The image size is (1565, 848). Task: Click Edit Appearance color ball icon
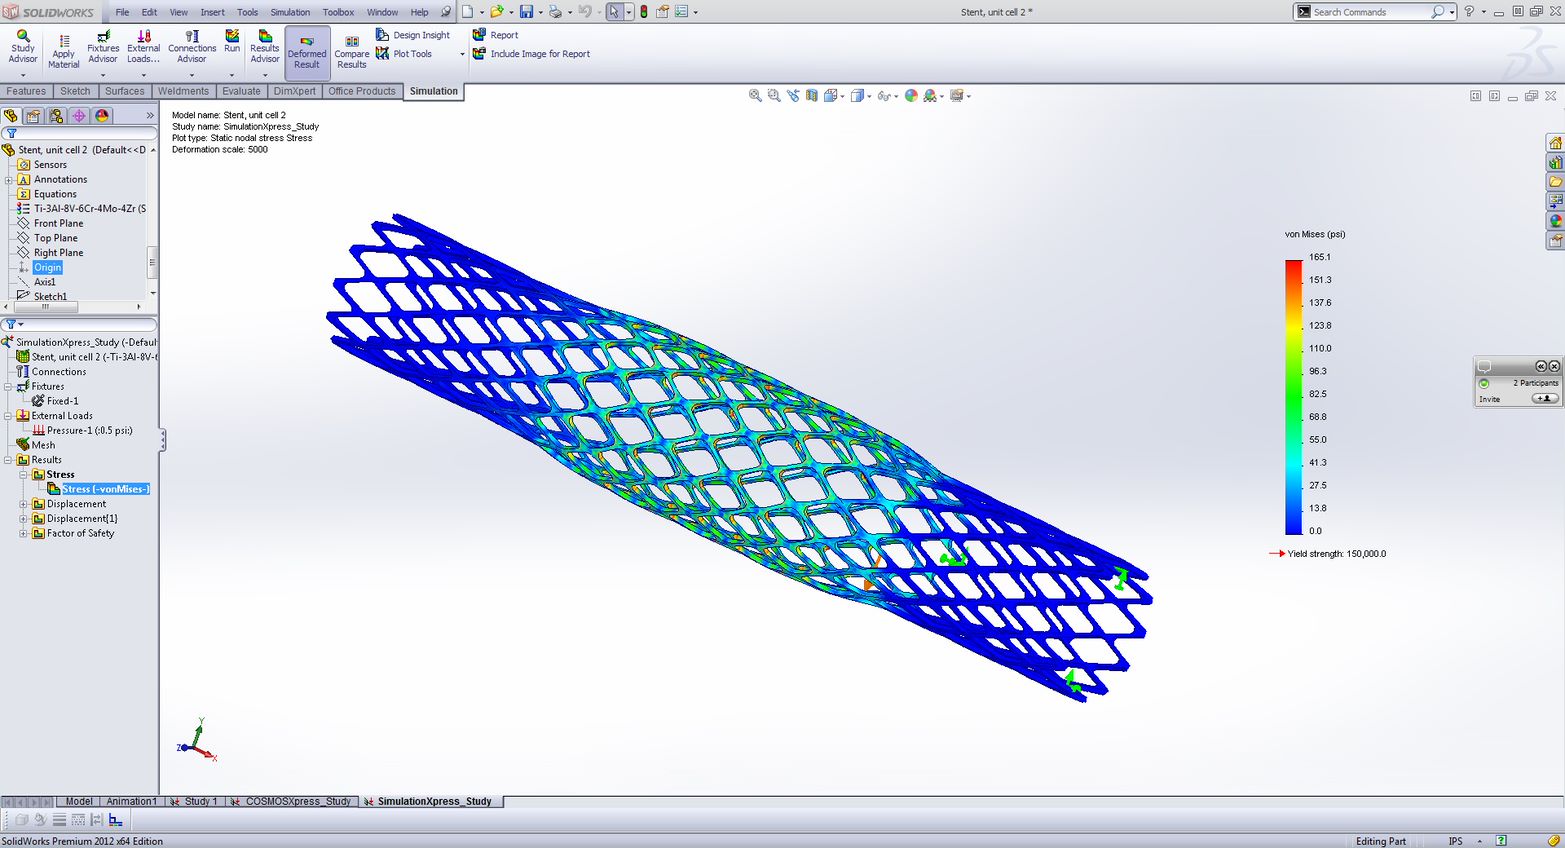click(911, 96)
